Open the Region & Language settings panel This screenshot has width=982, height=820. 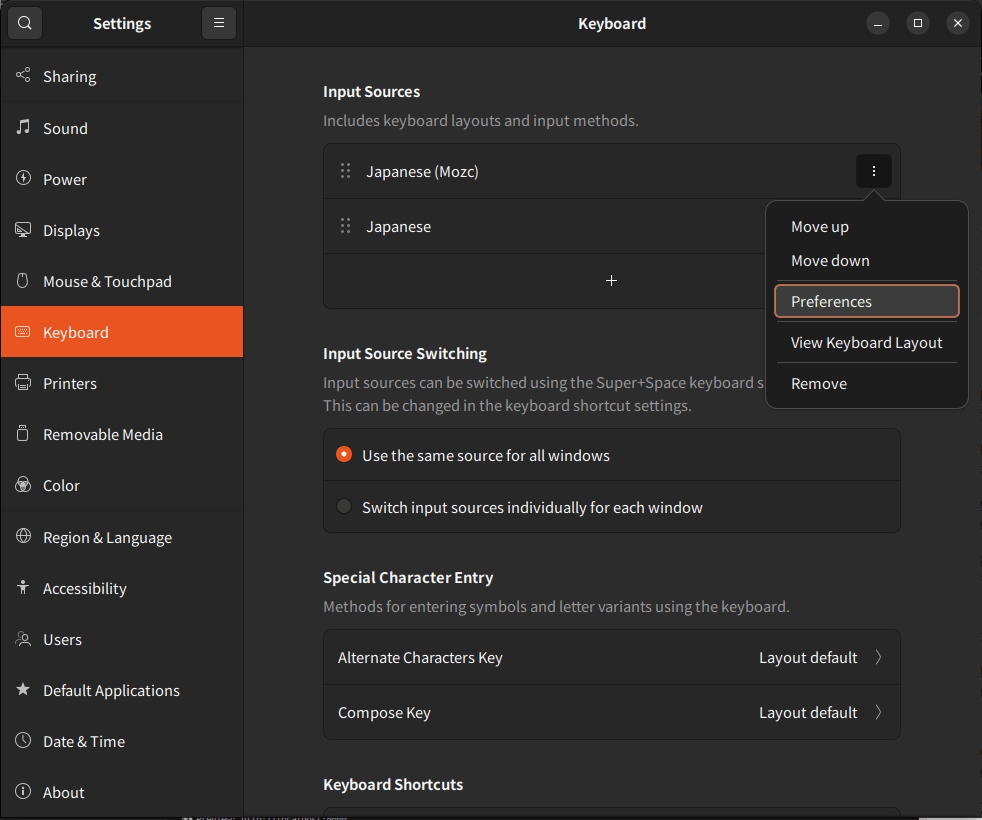pyautogui.click(x=107, y=537)
